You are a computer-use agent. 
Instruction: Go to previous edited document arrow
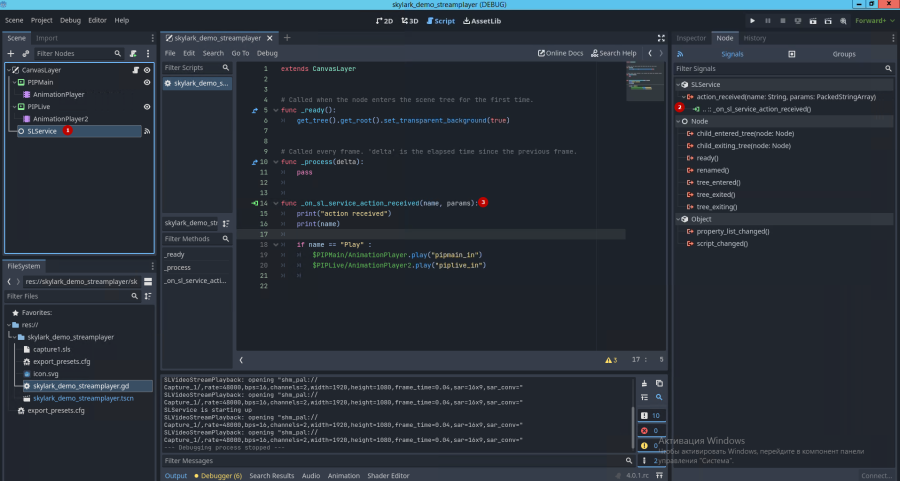click(x=650, y=53)
